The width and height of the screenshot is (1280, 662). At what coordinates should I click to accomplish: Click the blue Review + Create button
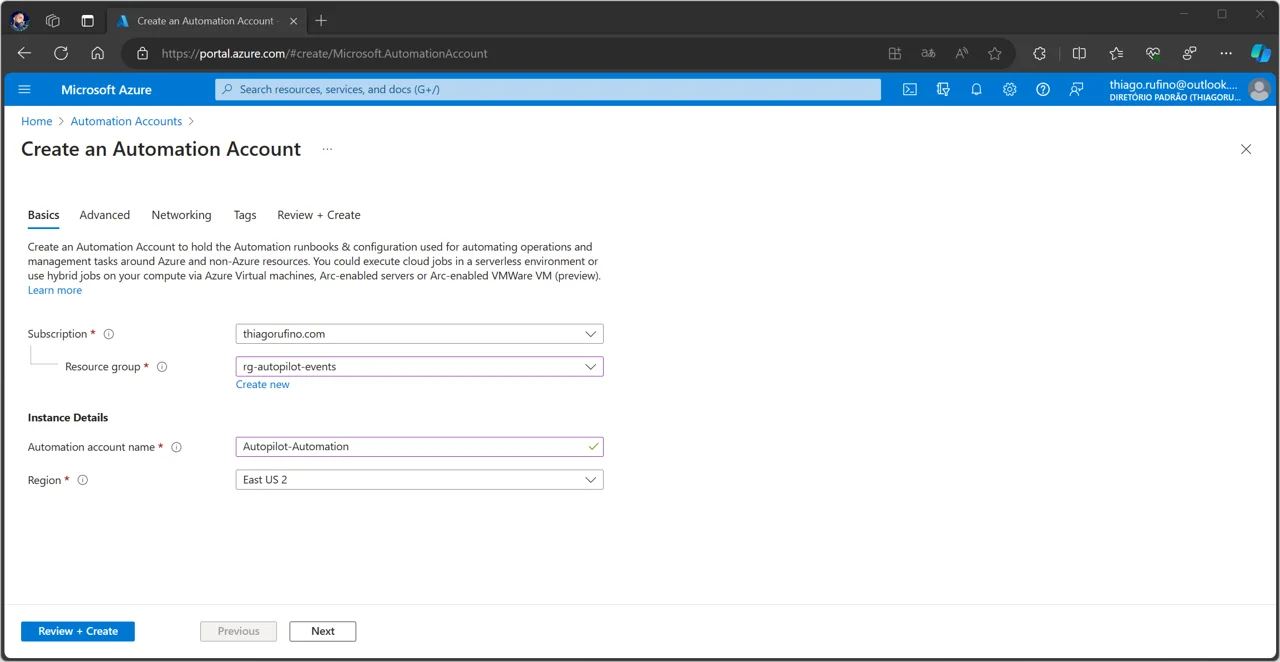click(78, 631)
